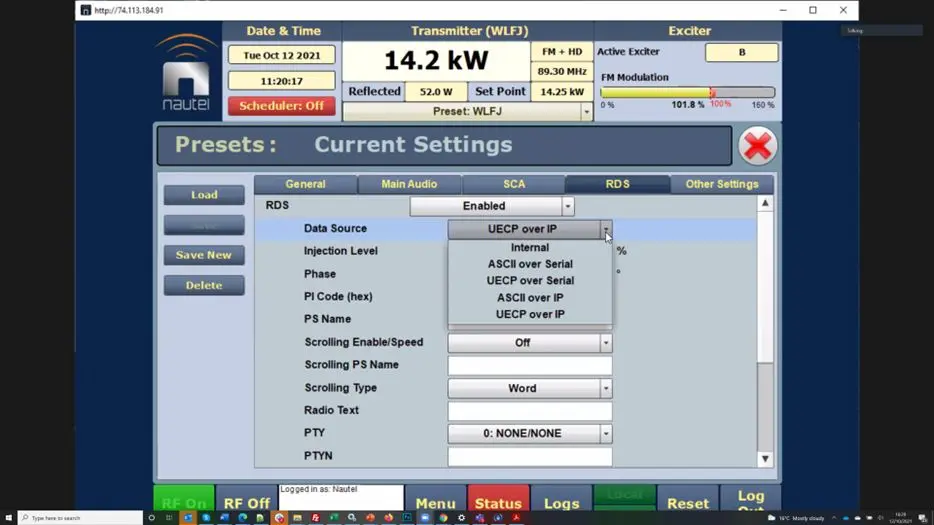Image resolution: width=934 pixels, height=525 pixels.
Task: Switch to the Main Audio tab
Action: pyautogui.click(x=409, y=184)
